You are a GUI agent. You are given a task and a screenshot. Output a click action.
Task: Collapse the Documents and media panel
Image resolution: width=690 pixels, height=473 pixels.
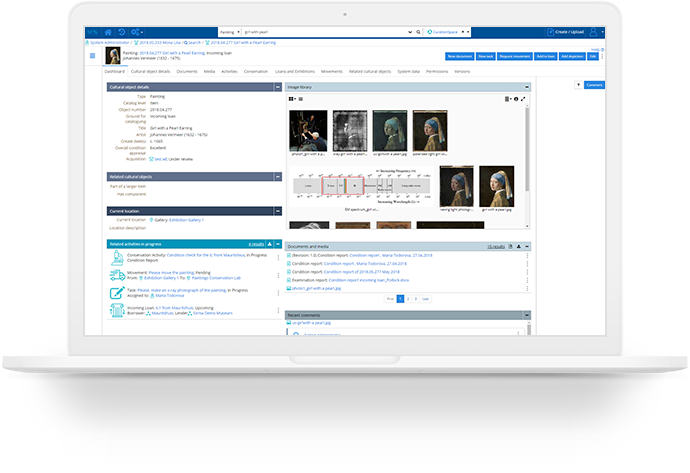point(527,246)
